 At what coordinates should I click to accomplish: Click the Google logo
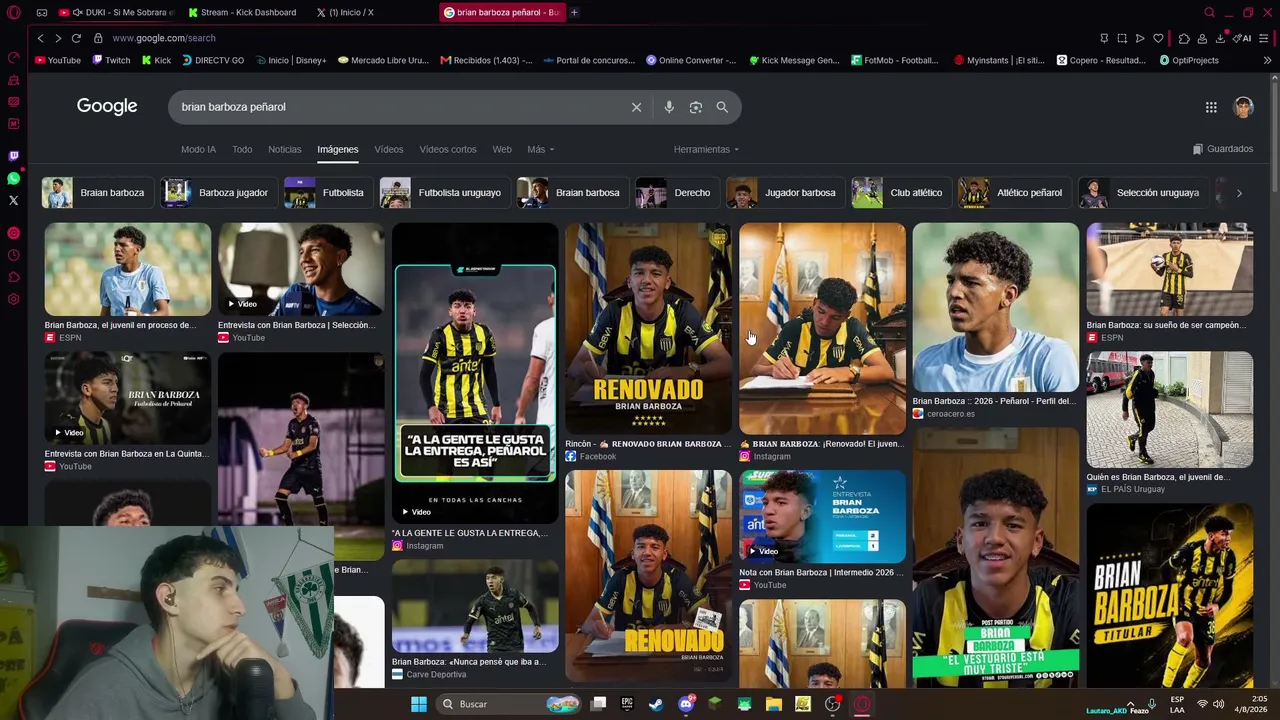[x=107, y=106]
